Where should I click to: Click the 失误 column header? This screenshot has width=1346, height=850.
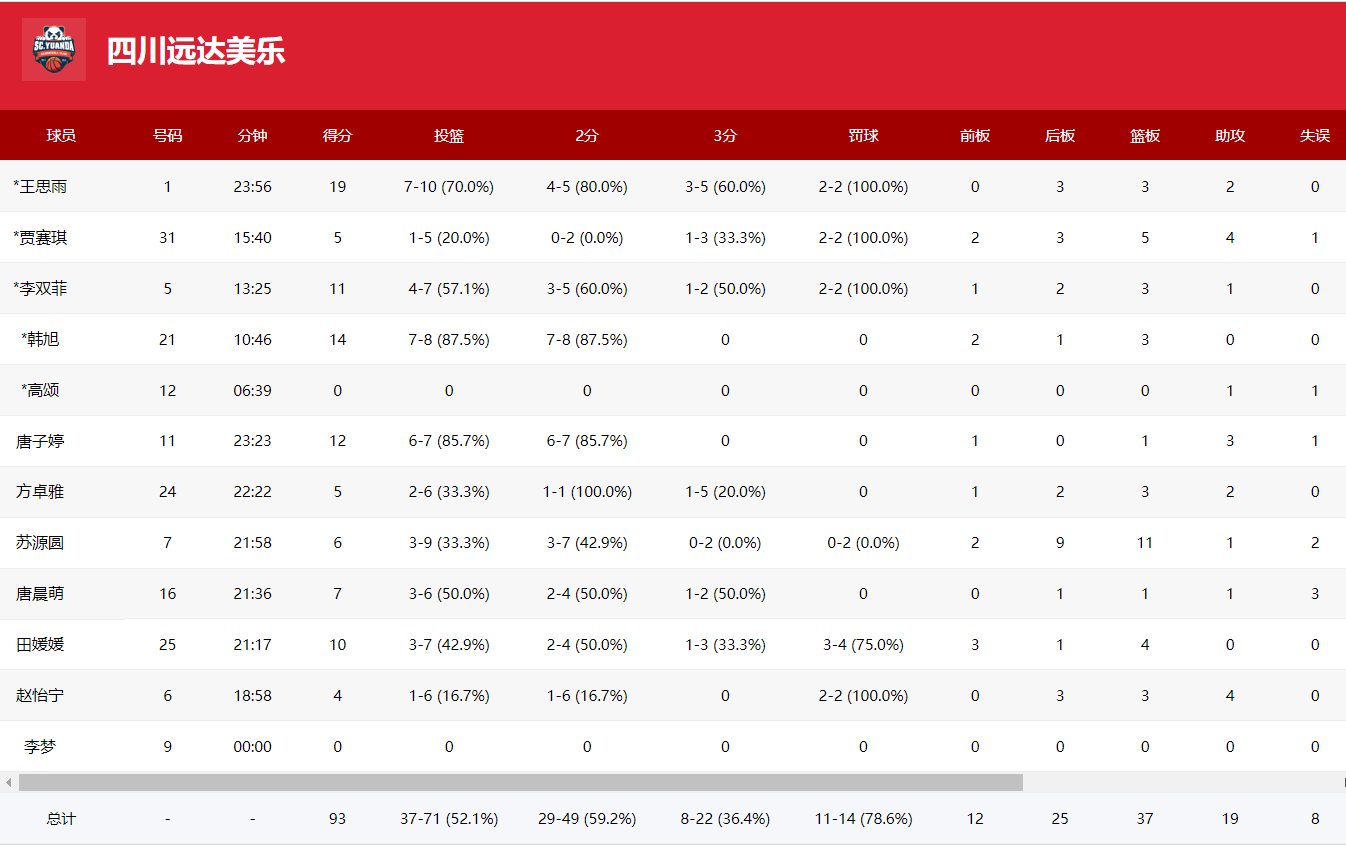point(1315,136)
